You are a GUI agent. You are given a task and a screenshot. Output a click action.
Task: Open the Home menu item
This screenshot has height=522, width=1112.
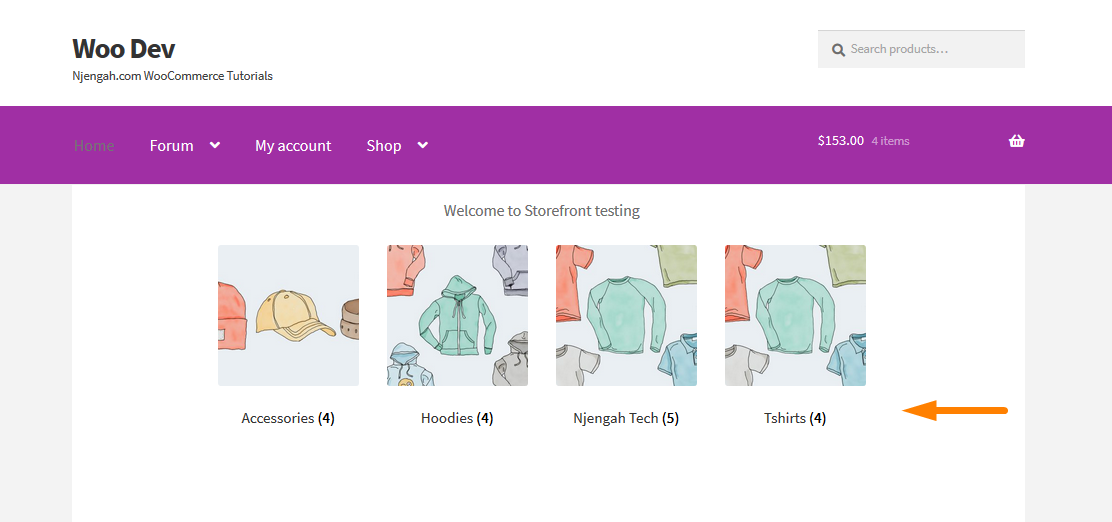[94, 145]
